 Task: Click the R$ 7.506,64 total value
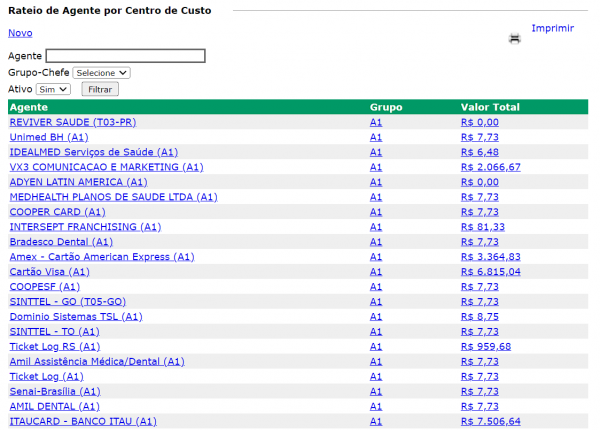[x=490, y=422]
